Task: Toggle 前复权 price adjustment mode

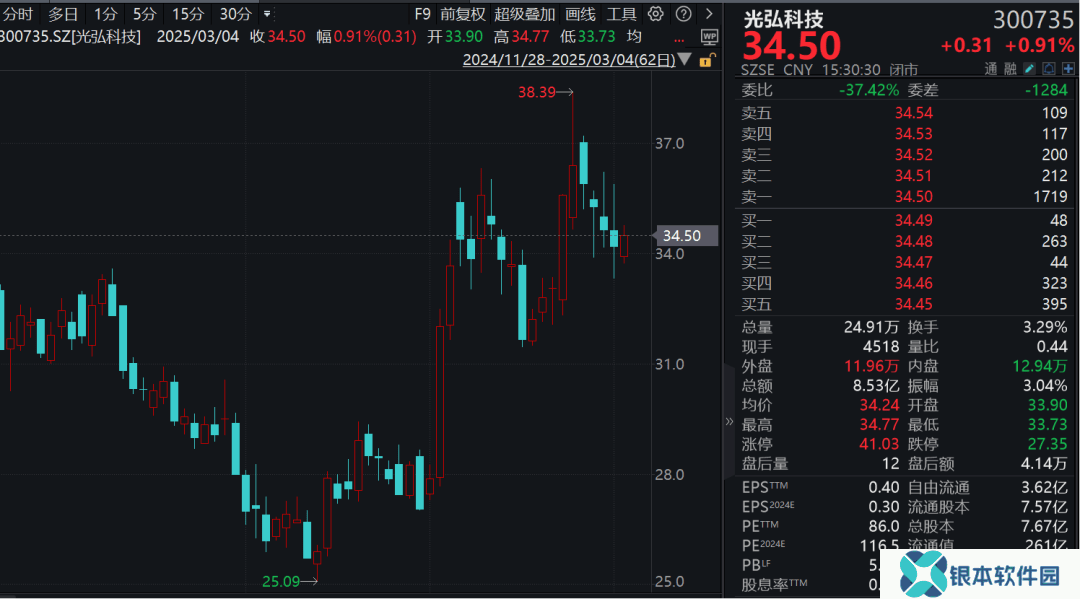Action: [462, 14]
